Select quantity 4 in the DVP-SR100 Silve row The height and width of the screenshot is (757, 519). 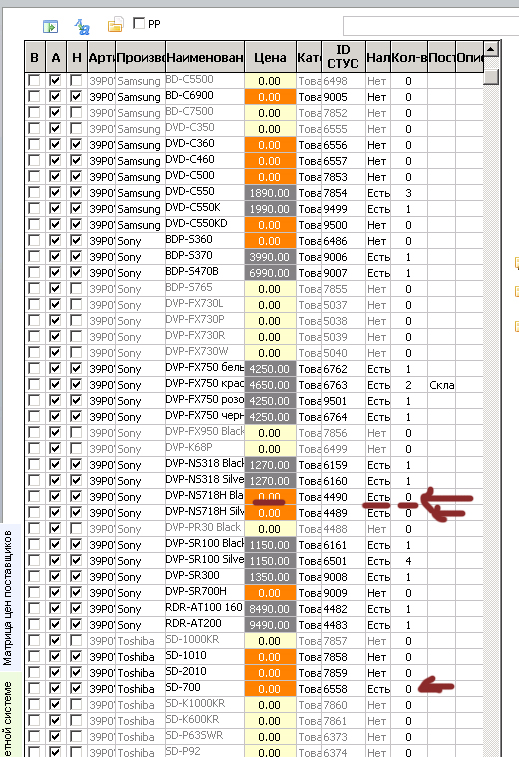pos(408,561)
